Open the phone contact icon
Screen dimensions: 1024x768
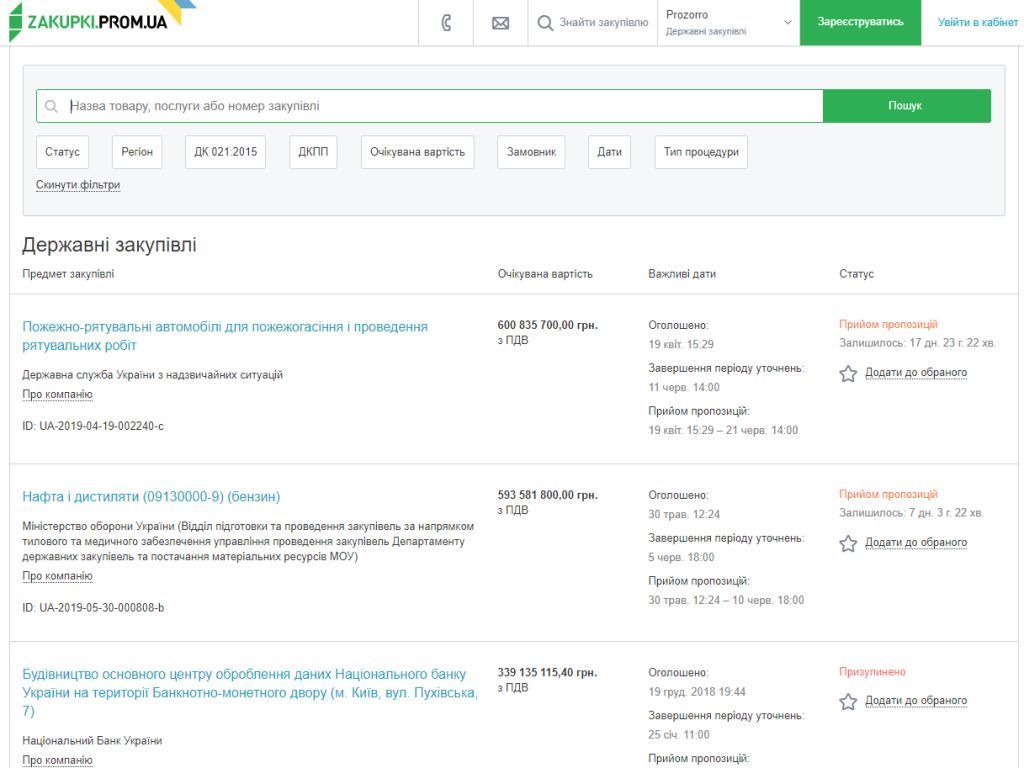[446, 23]
